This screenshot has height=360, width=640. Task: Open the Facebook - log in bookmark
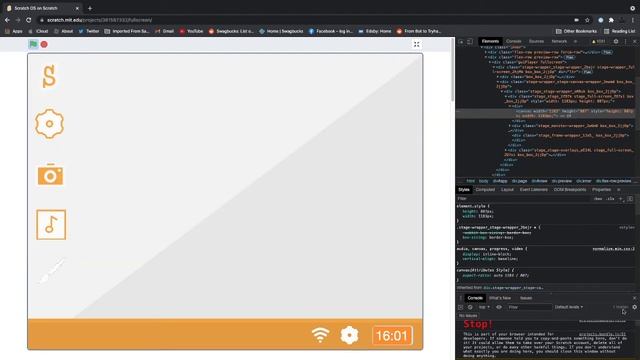click(331, 31)
